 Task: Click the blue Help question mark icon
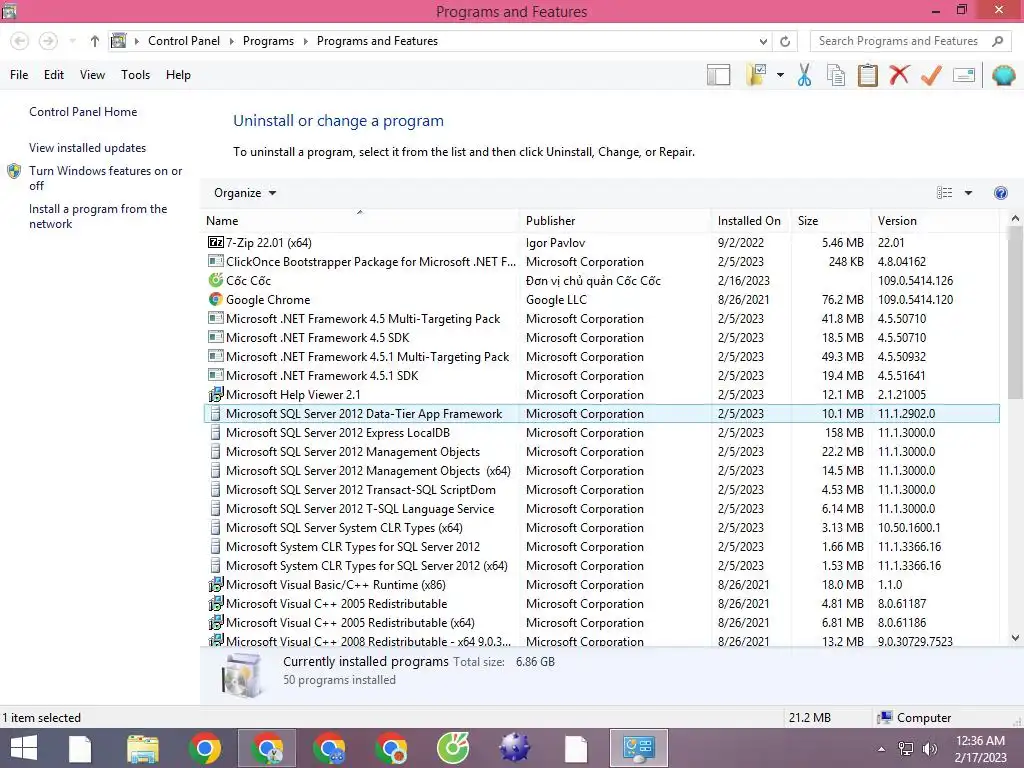pos(1000,193)
